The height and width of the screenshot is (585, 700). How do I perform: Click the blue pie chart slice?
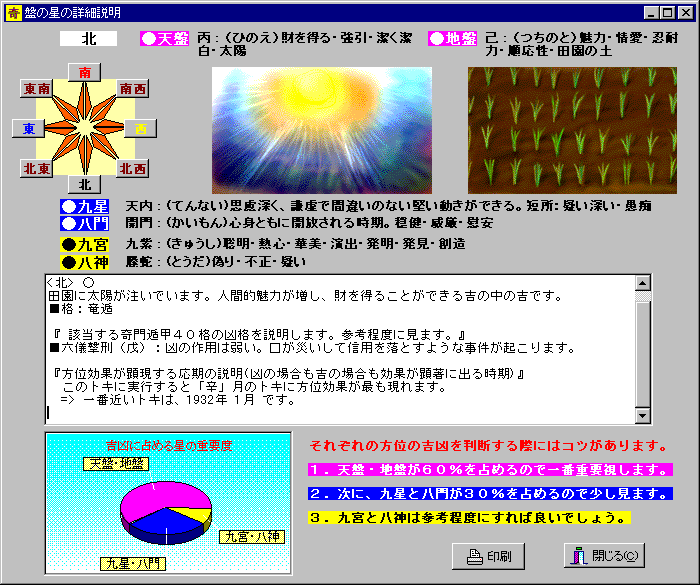point(164,526)
